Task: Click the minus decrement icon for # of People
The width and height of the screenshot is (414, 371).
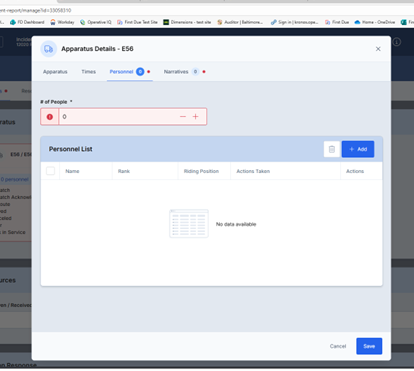Action: pos(183,117)
